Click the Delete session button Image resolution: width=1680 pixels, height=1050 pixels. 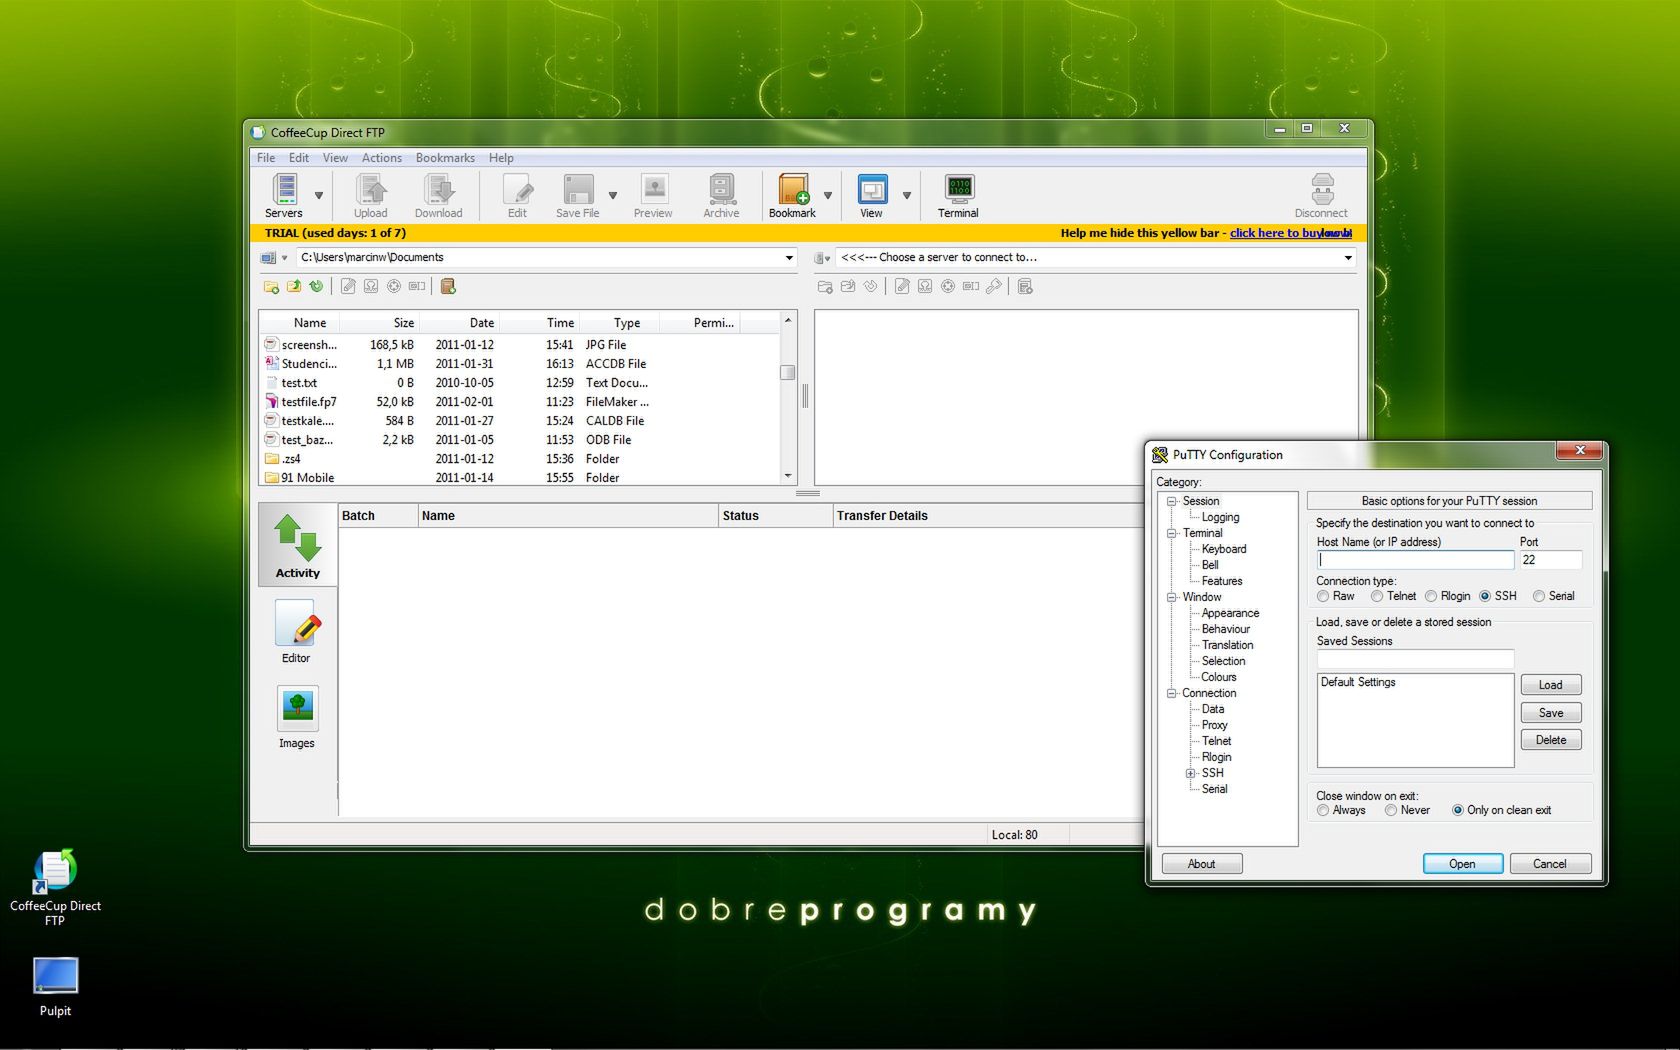[x=1551, y=740]
